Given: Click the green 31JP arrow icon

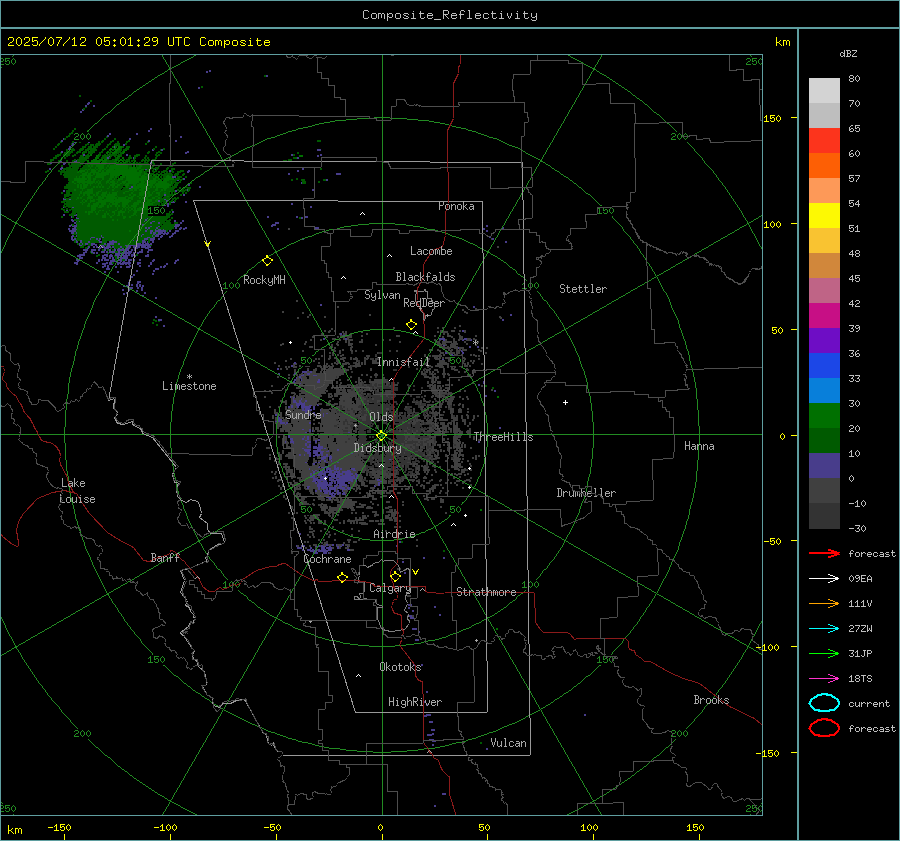Looking at the screenshot, I should pos(824,653).
